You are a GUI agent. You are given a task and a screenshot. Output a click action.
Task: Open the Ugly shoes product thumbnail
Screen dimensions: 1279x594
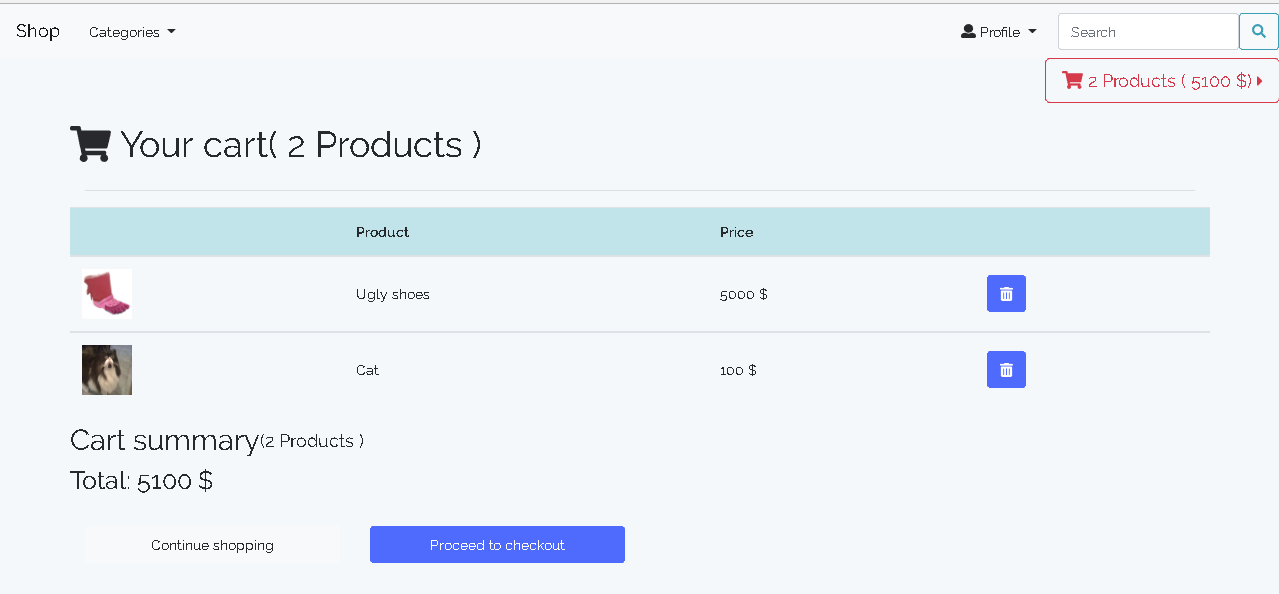pyautogui.click(x=107, y=294)
